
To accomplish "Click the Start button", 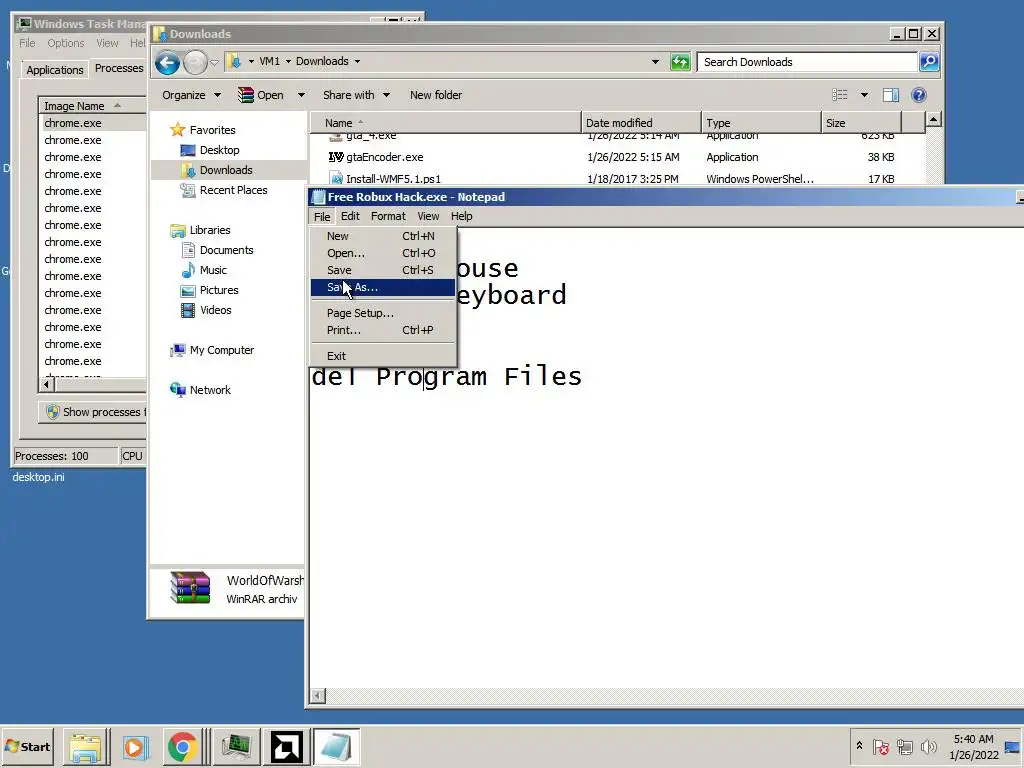I will click(x=28, y=746).
